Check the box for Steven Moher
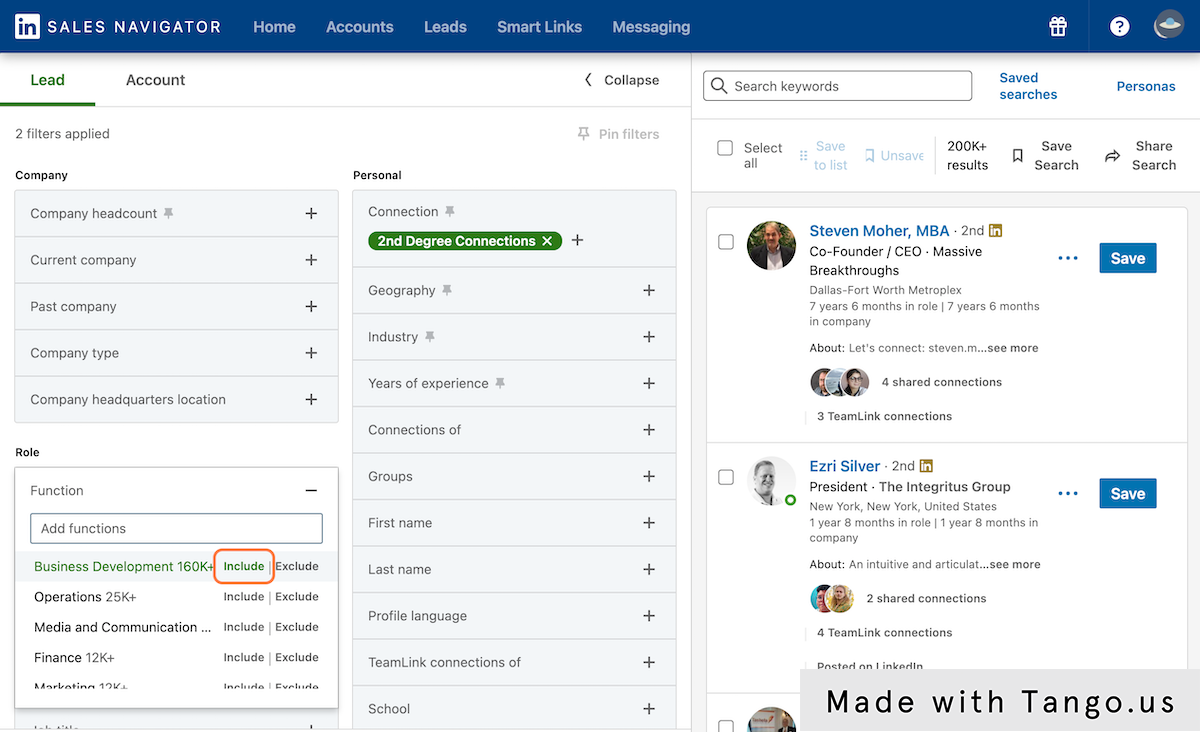1200x732 pixels. pos(726,242)
